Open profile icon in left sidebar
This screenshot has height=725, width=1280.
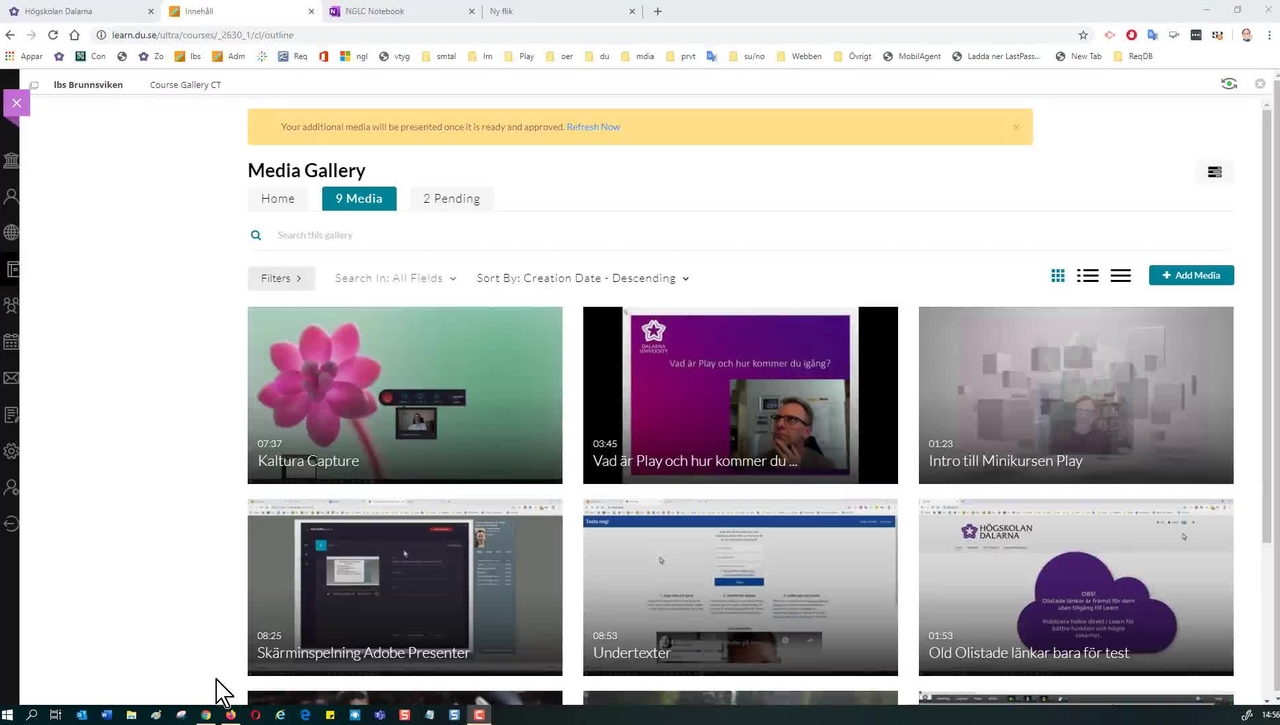12,197
